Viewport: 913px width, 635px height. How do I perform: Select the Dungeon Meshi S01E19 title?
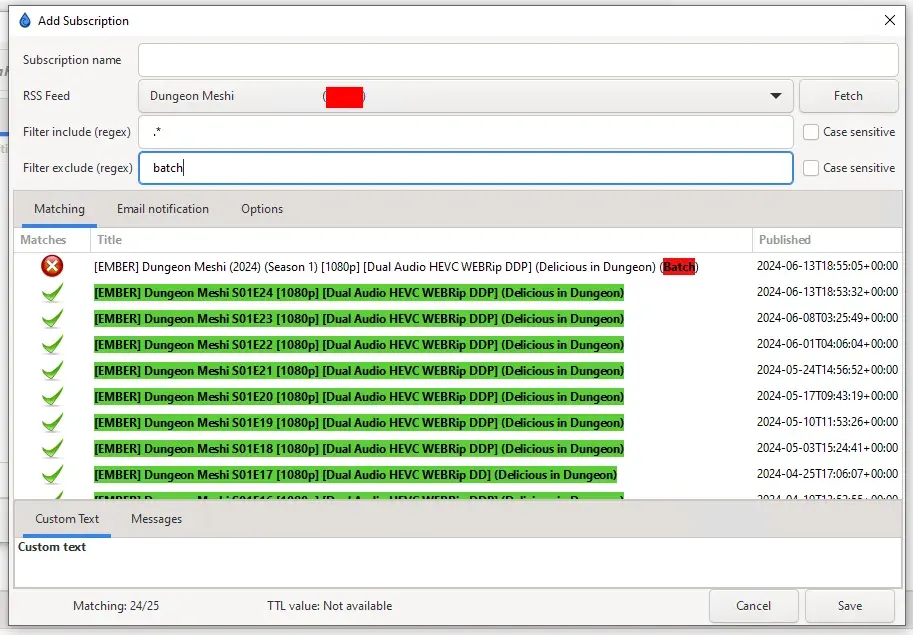pos(359,423)
